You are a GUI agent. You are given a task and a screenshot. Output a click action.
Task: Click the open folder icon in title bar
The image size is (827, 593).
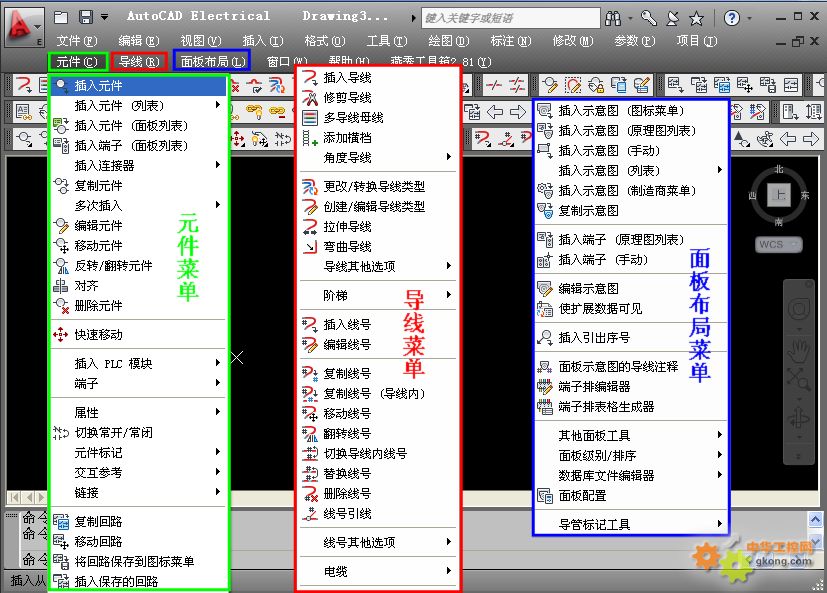click(61, 17)
